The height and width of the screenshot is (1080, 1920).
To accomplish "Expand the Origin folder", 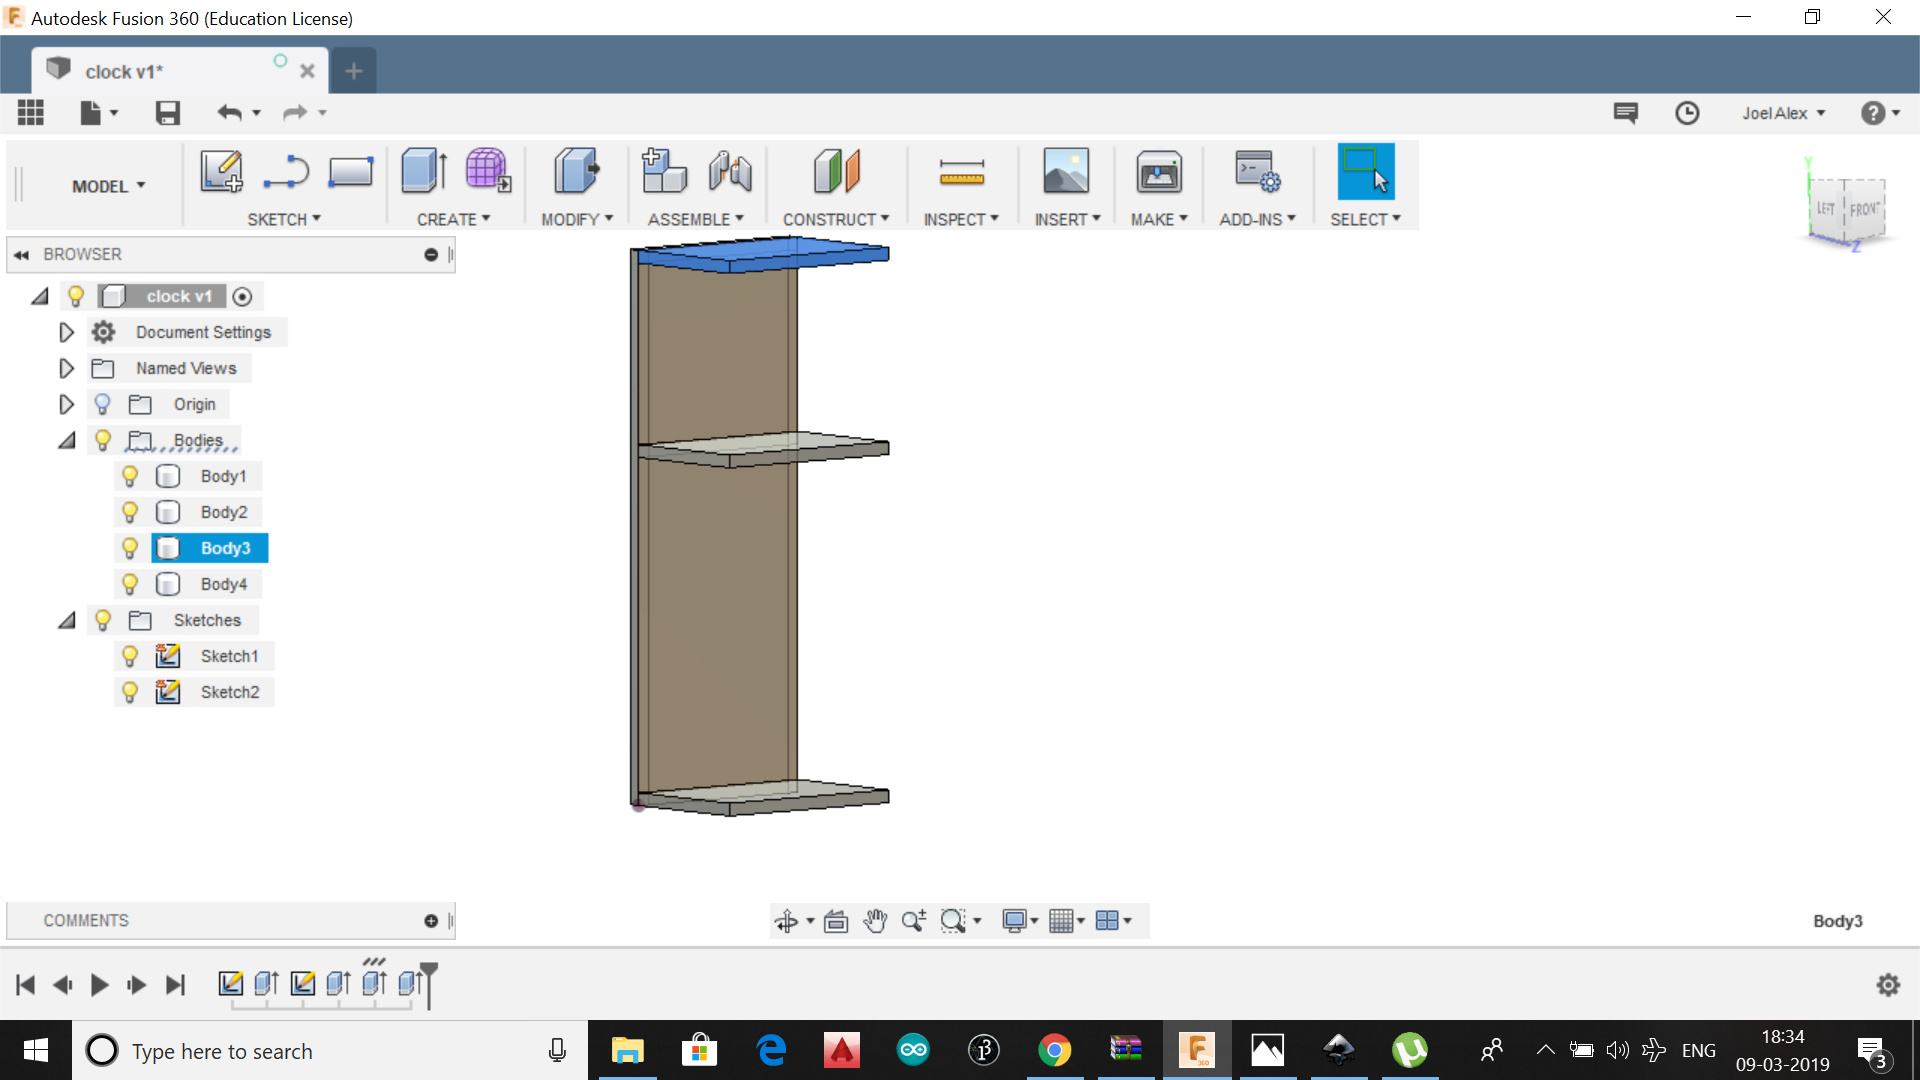I will [66, 404].
